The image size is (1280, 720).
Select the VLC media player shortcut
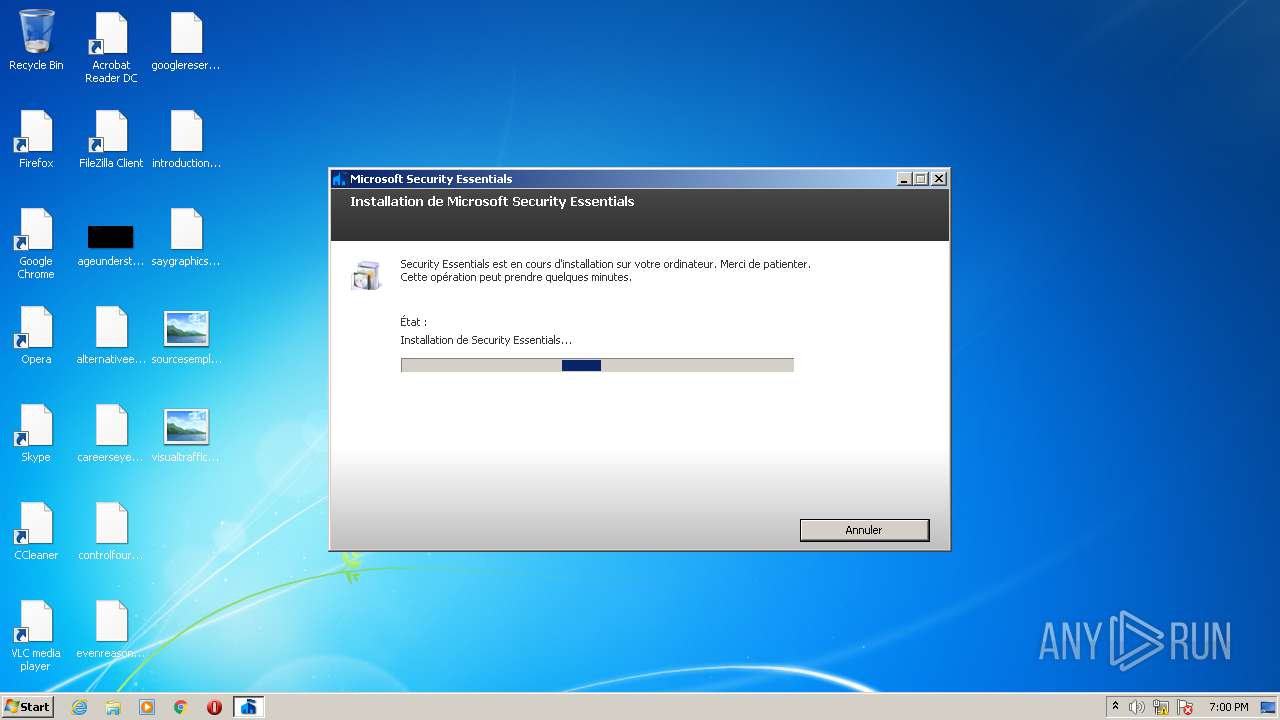coord(36,636)
